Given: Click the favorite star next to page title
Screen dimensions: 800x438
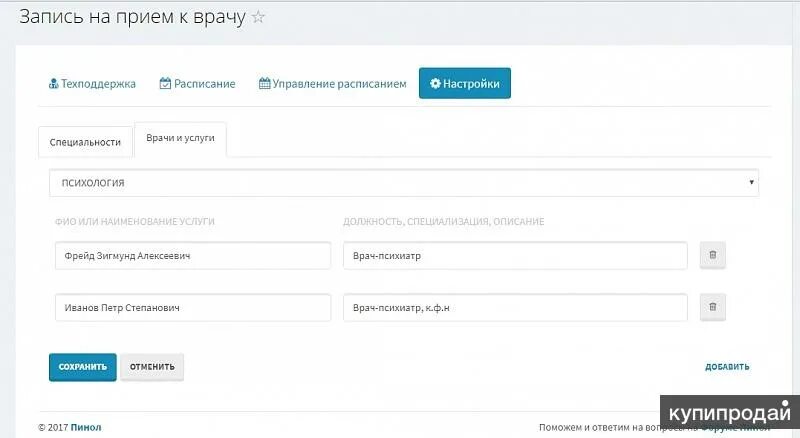Looking at the screenshot, I should click(x=259, y=17).
